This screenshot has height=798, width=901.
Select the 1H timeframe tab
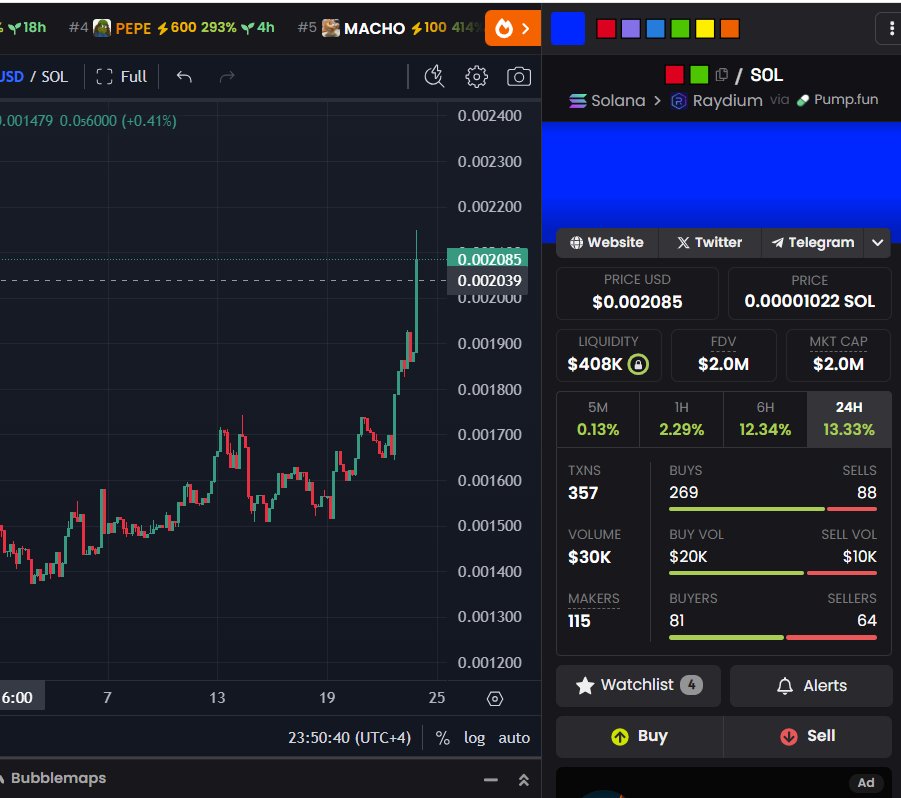(681, 419)
